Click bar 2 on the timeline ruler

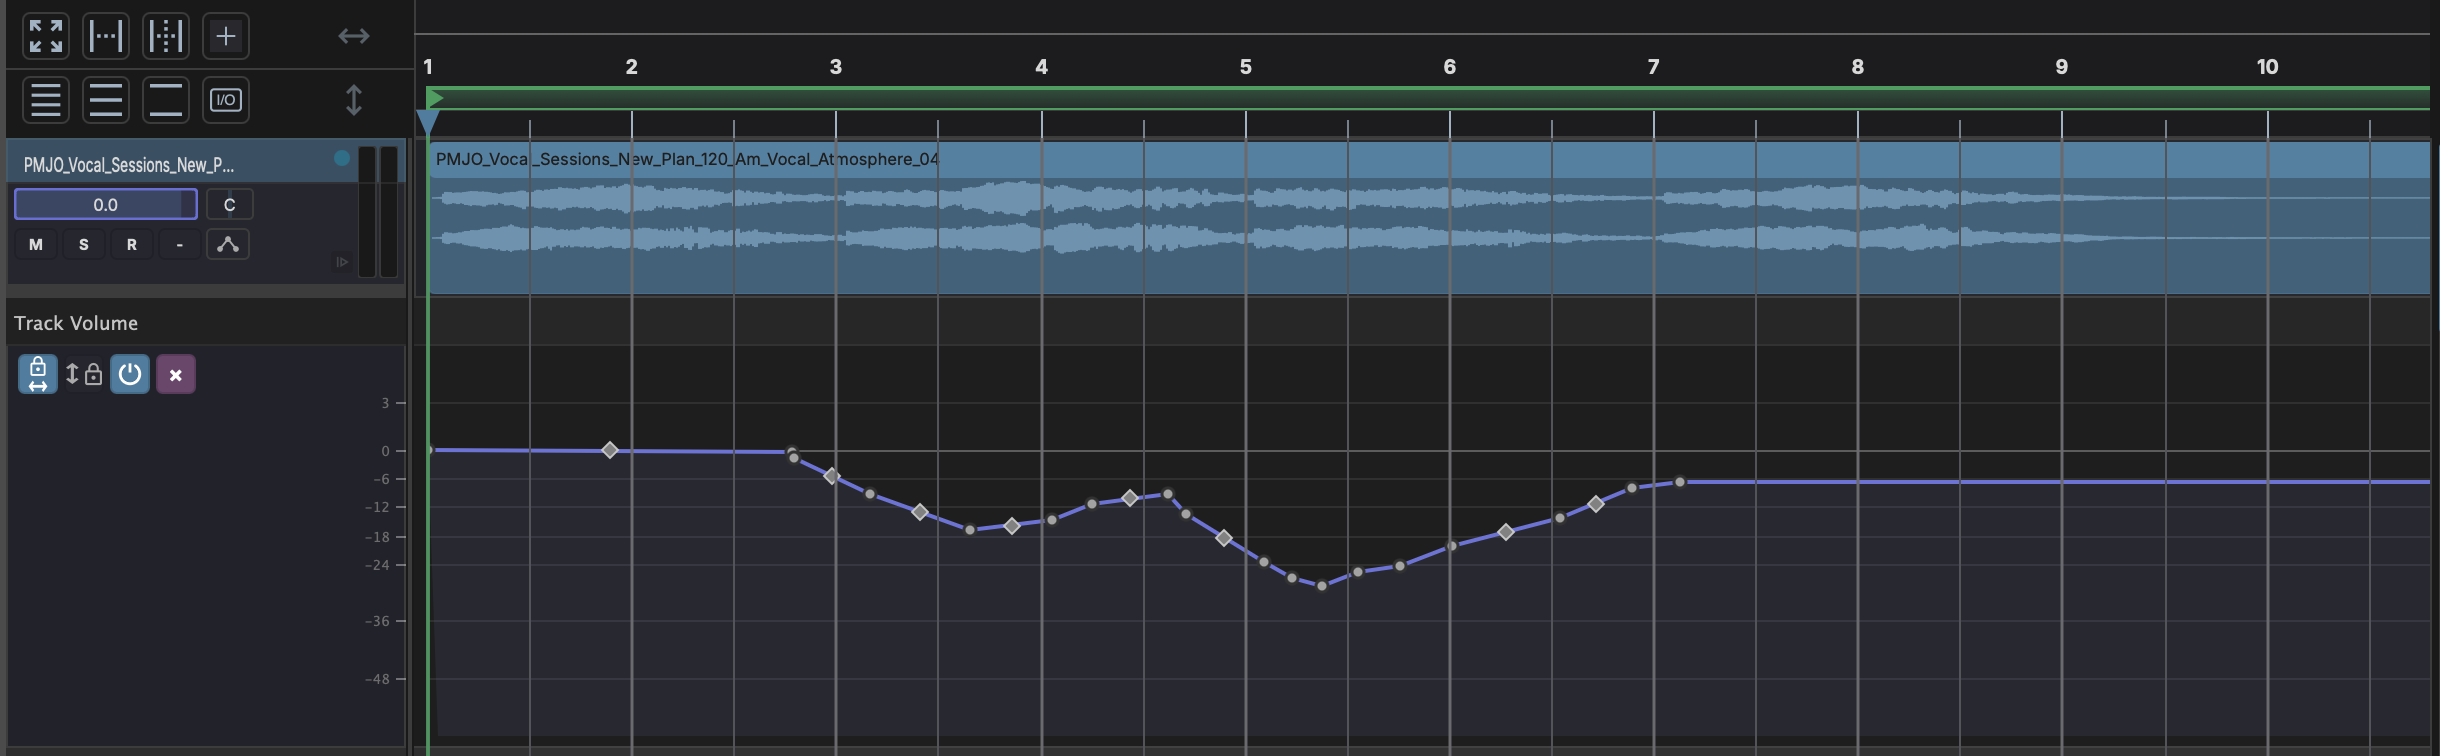click(632, 67)
